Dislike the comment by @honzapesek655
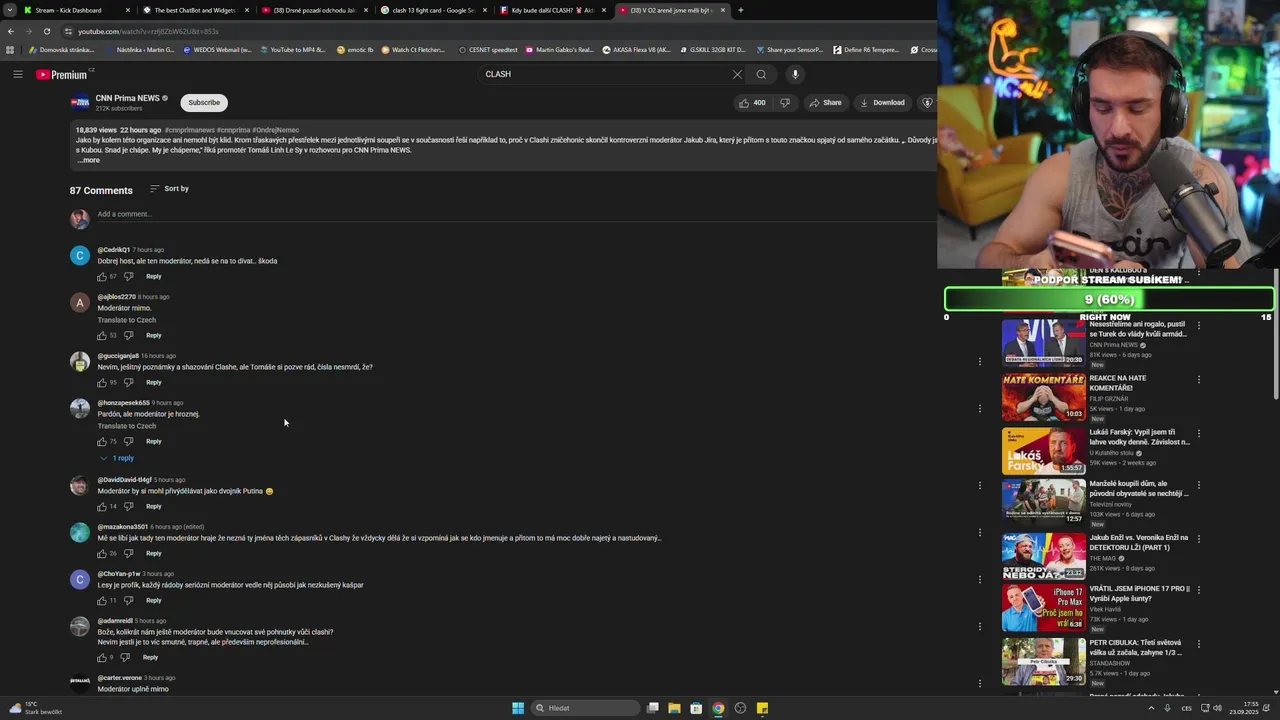Screen dimensions: 1280x720 click(128, 441)
